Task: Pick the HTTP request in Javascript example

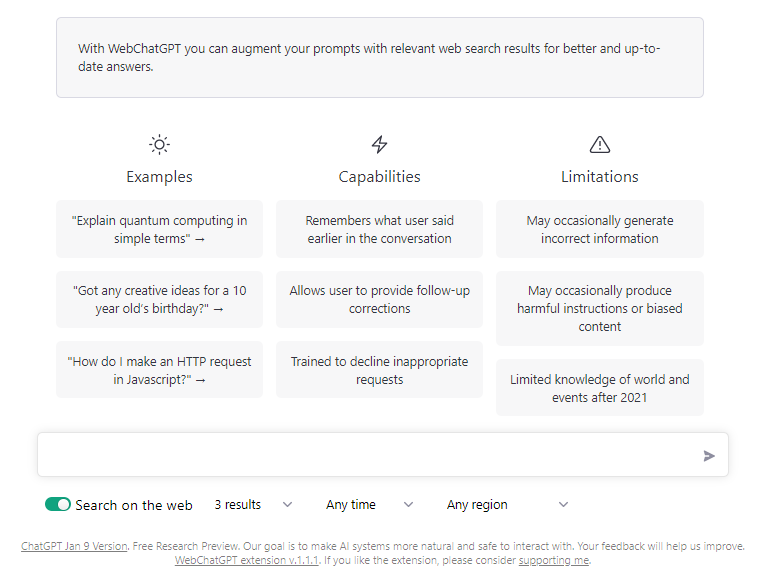Action: coord(159,370)
